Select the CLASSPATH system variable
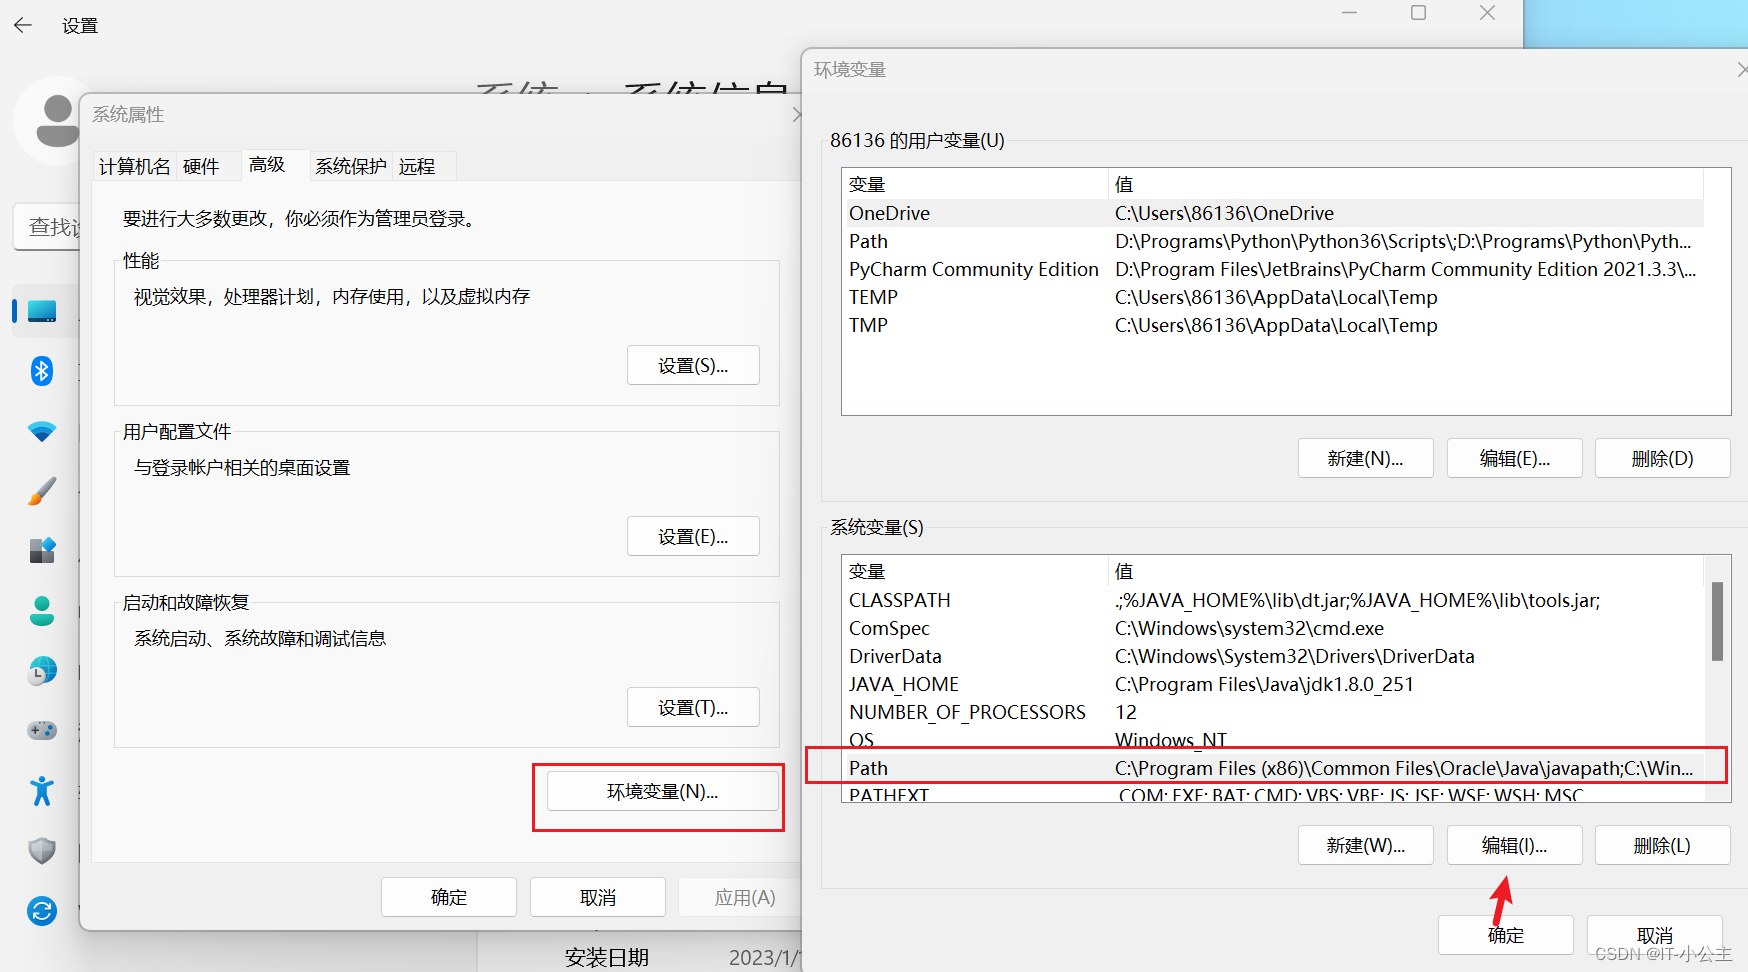This screenshot has height=972, width=1748. [x=1273, y=600]
